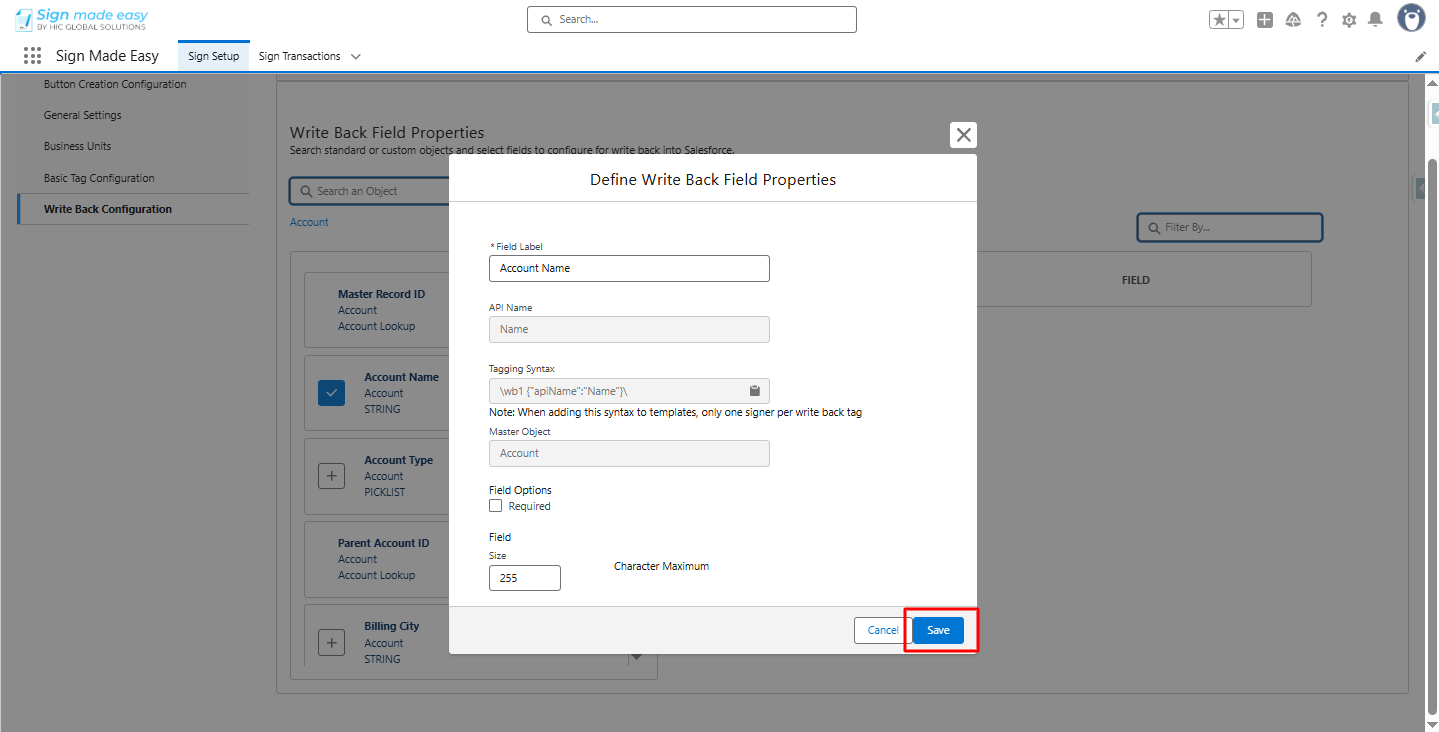Viewport: 1439px width, 732px height.
Task: Click the Define Write Back Field Properties title
Action: coord(713,180)
